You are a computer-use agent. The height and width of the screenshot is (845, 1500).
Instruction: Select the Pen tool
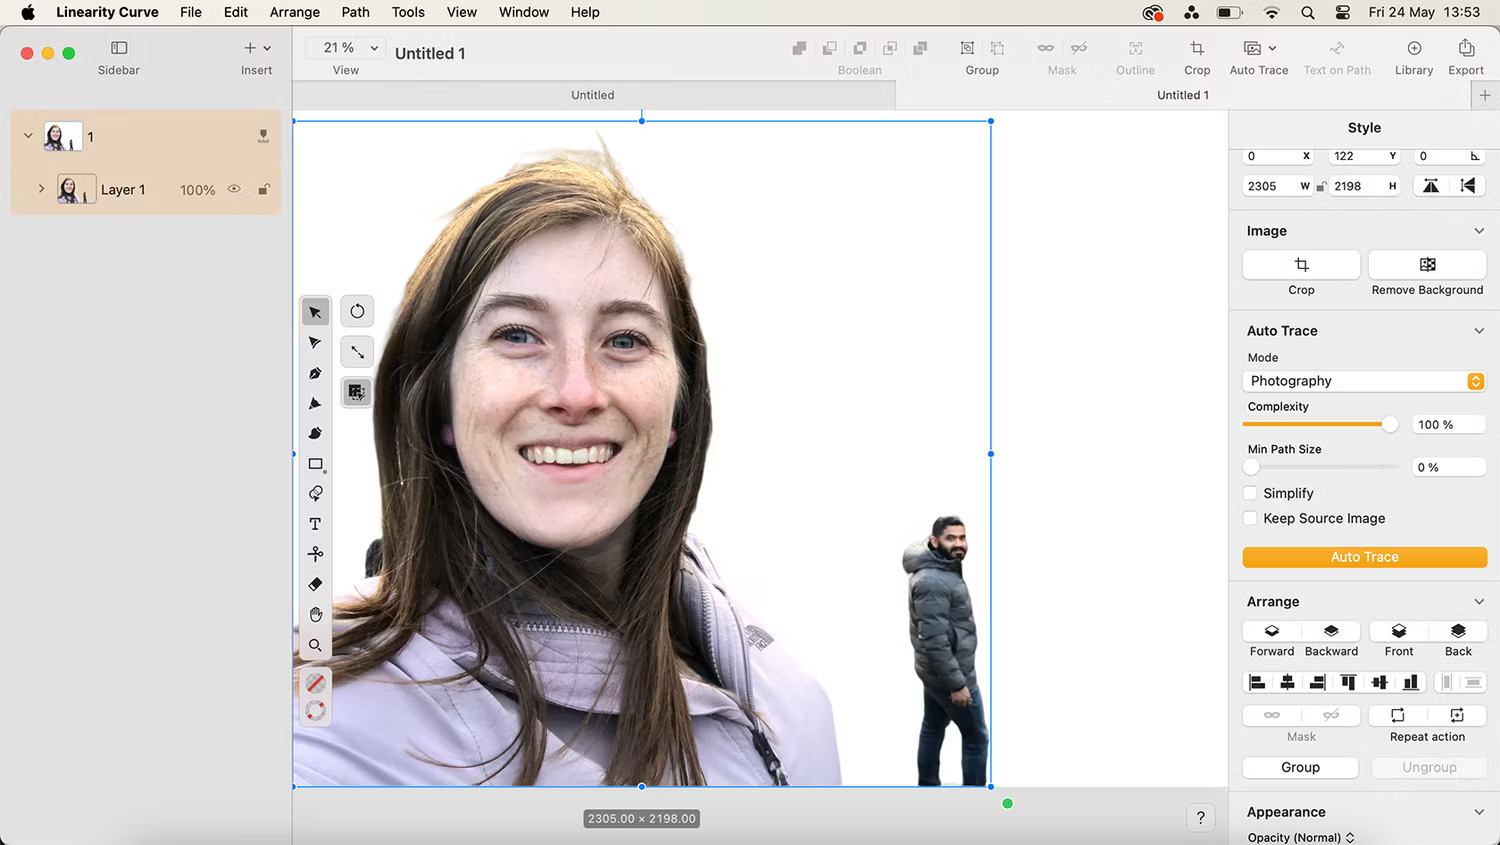[x=315, y=373]
